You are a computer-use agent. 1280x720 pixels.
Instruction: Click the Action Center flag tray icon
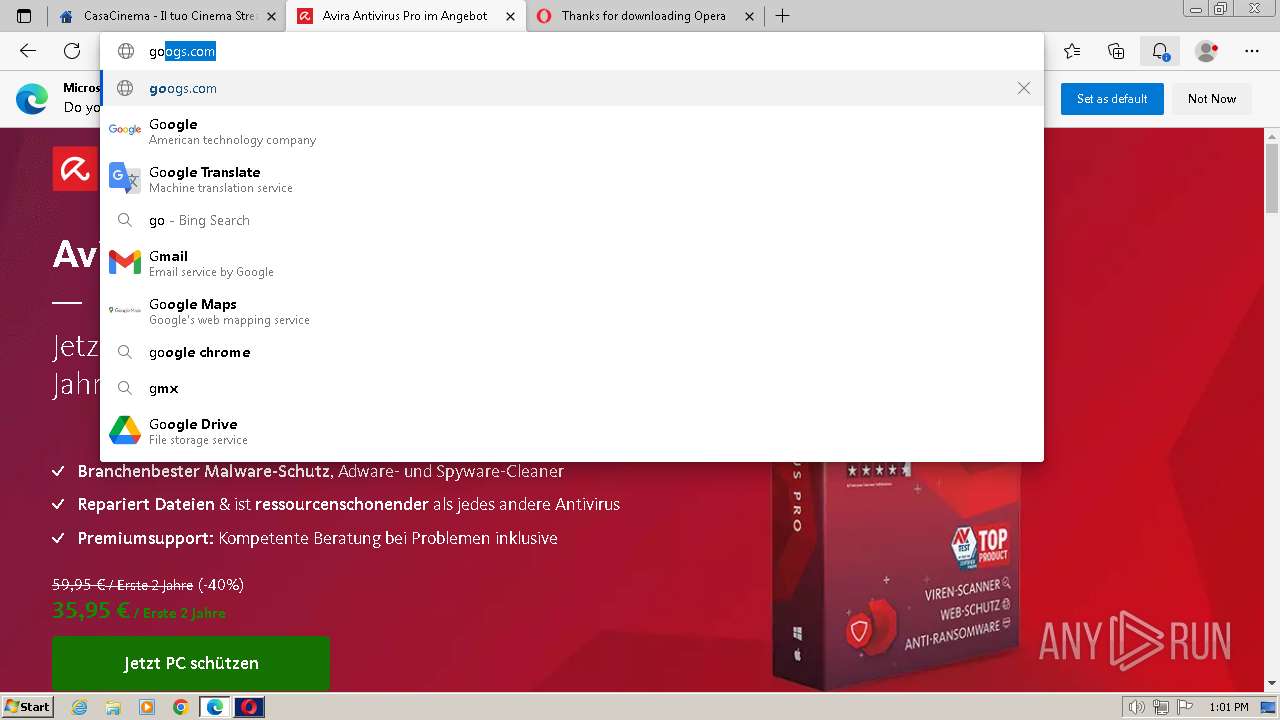pyautogui.click(x=1184, y=707)
